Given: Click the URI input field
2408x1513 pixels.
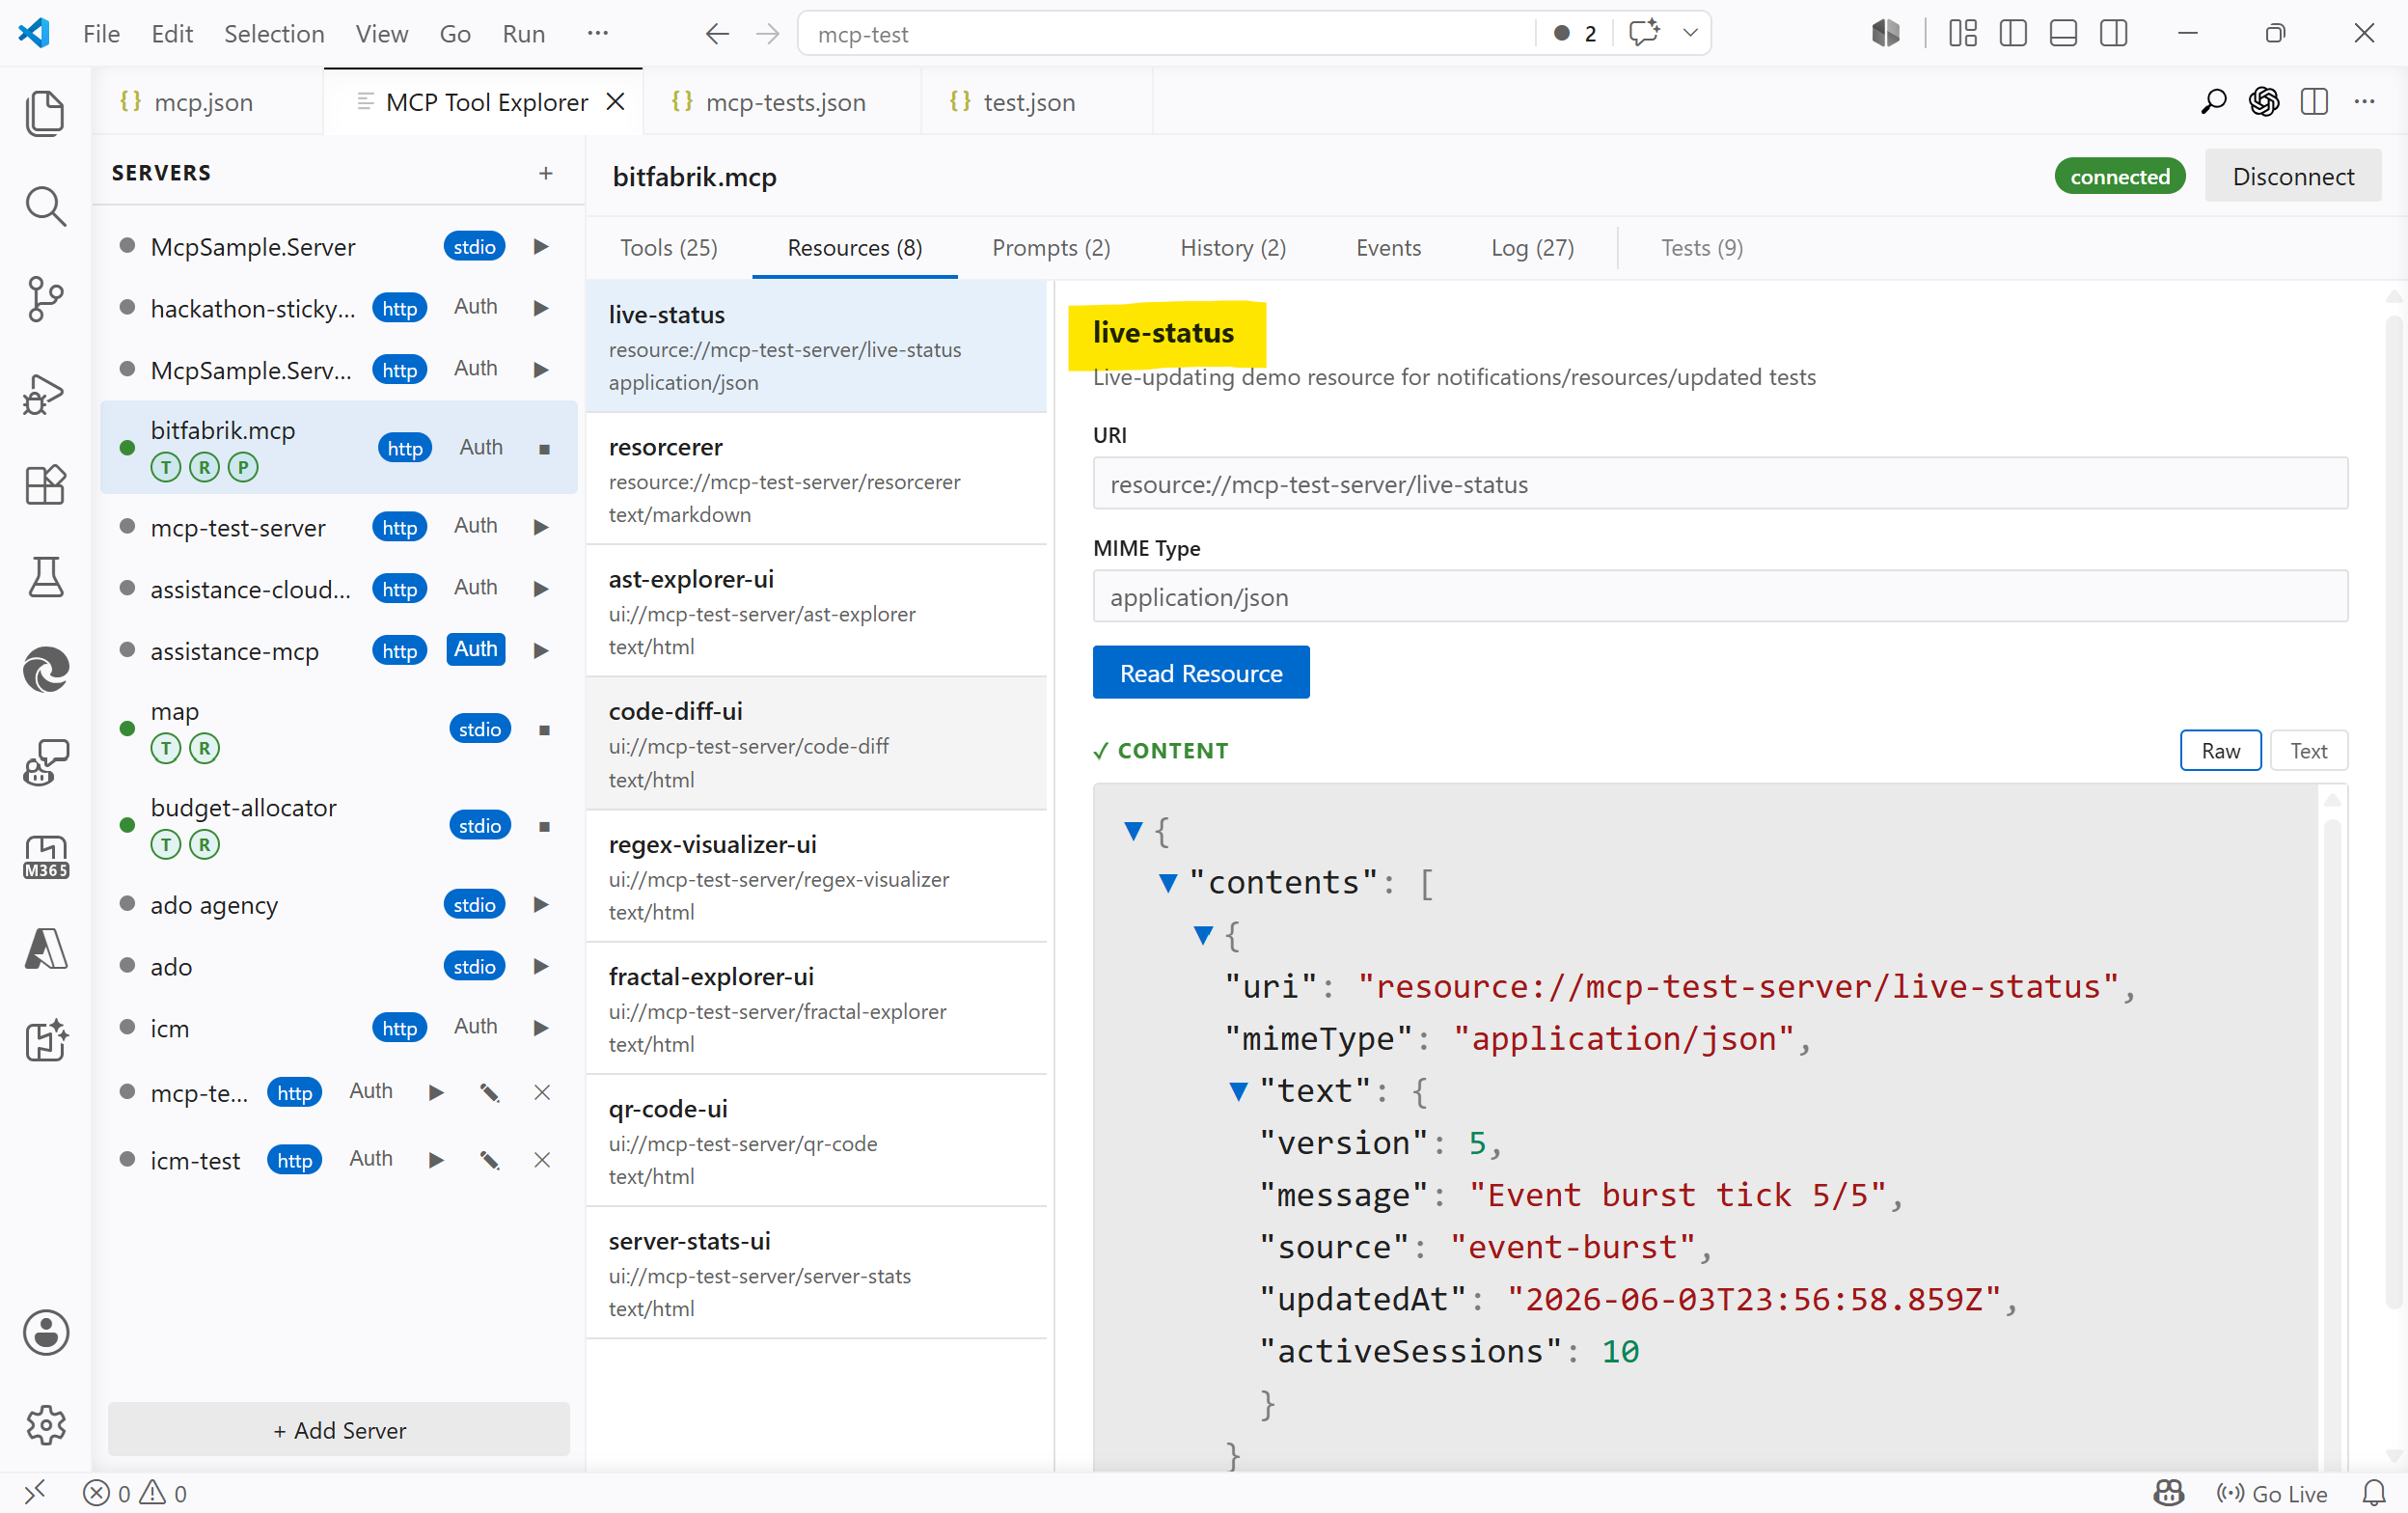Looking at the screenshot, I should coord(1720,484).
